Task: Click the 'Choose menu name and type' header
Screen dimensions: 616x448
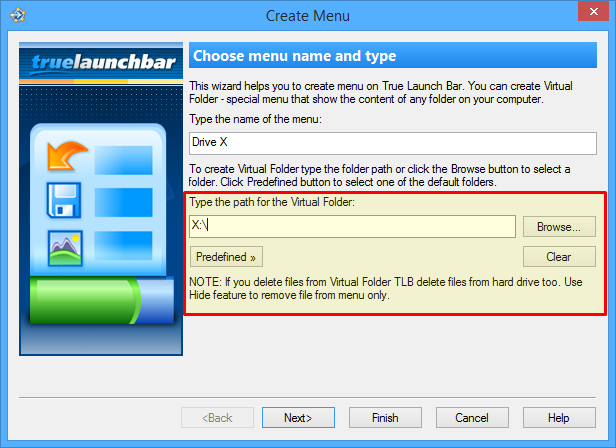Action: (x=294, y=56)
